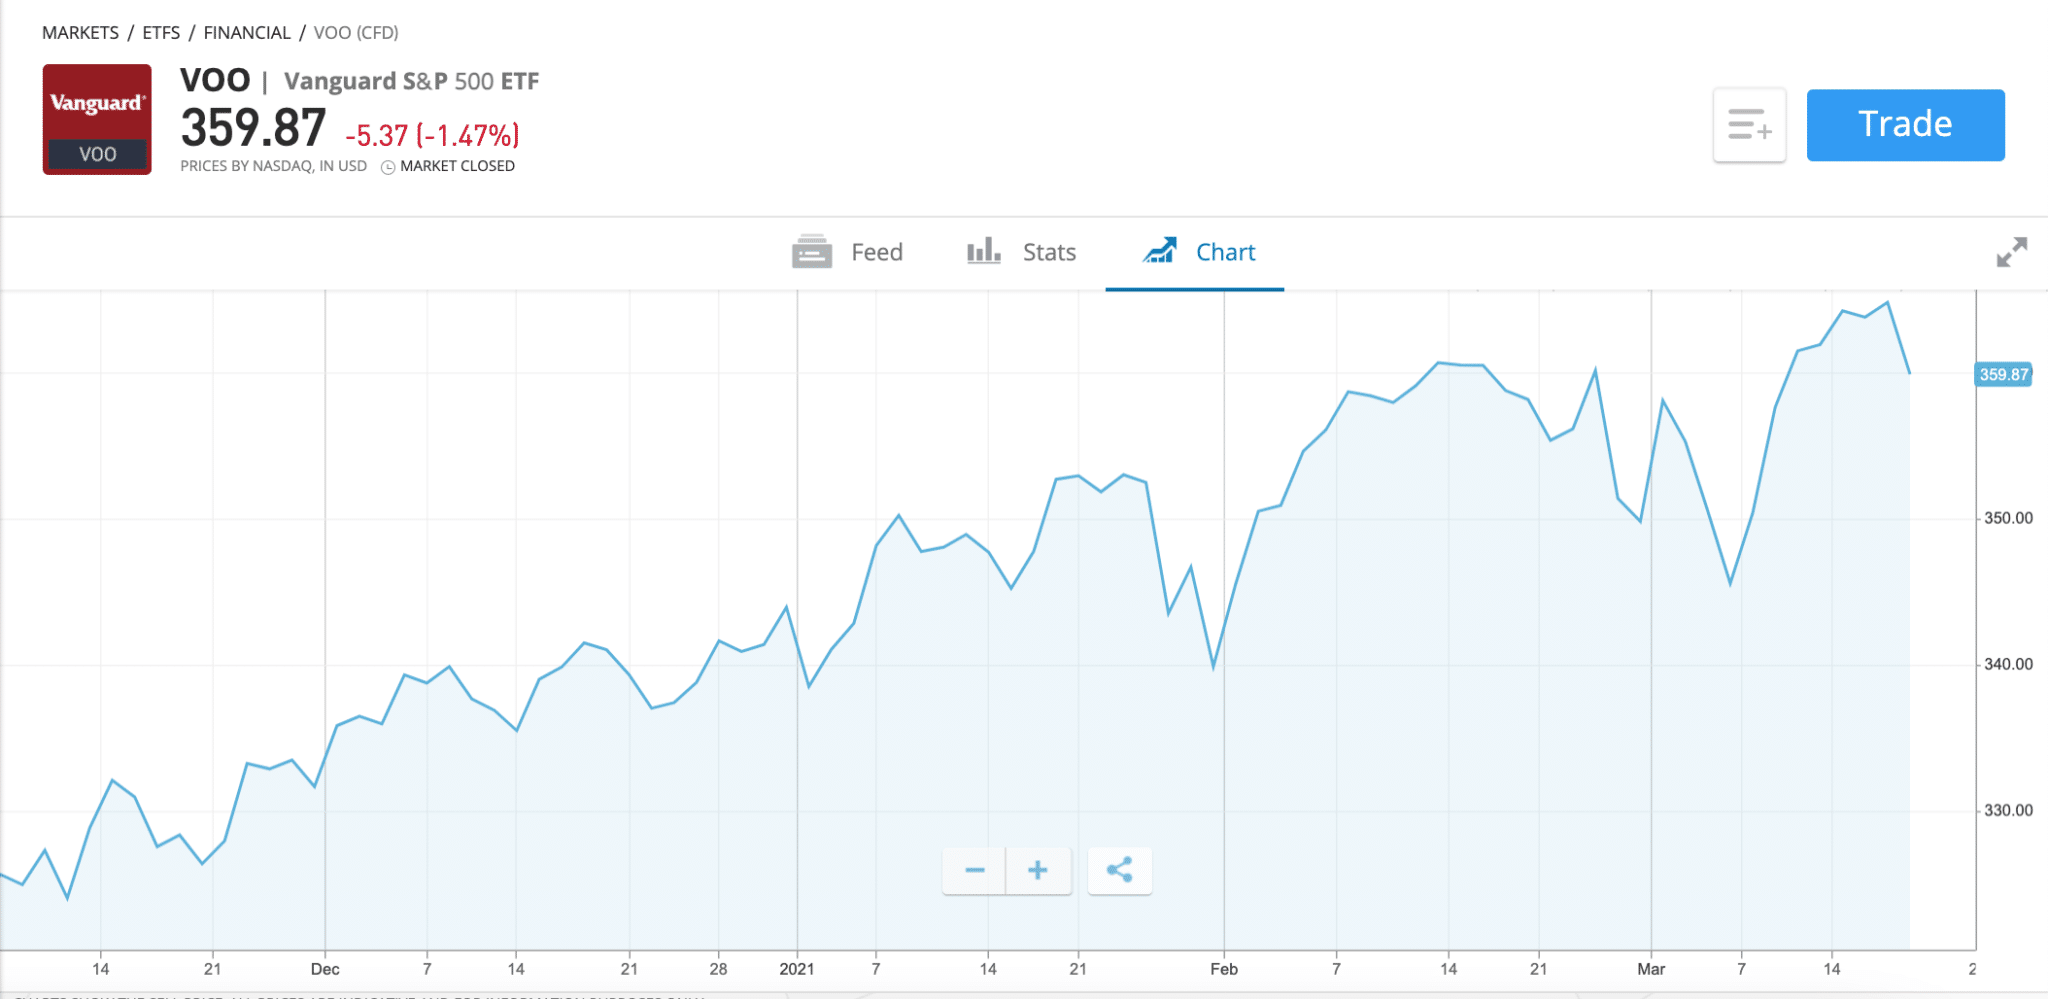Open the MARKETS breadcrumb link

[x=80, y=33]
